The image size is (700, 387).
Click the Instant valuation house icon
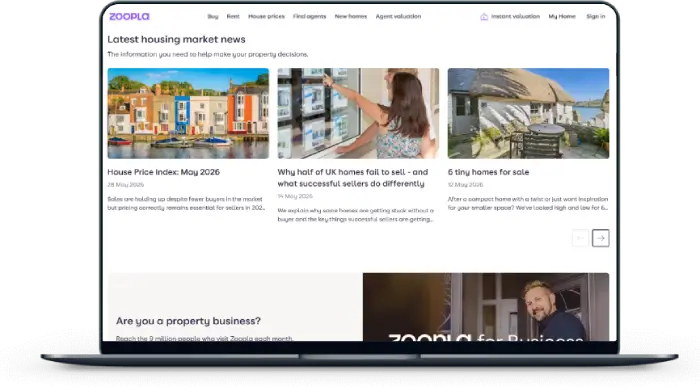coord(484,17)
